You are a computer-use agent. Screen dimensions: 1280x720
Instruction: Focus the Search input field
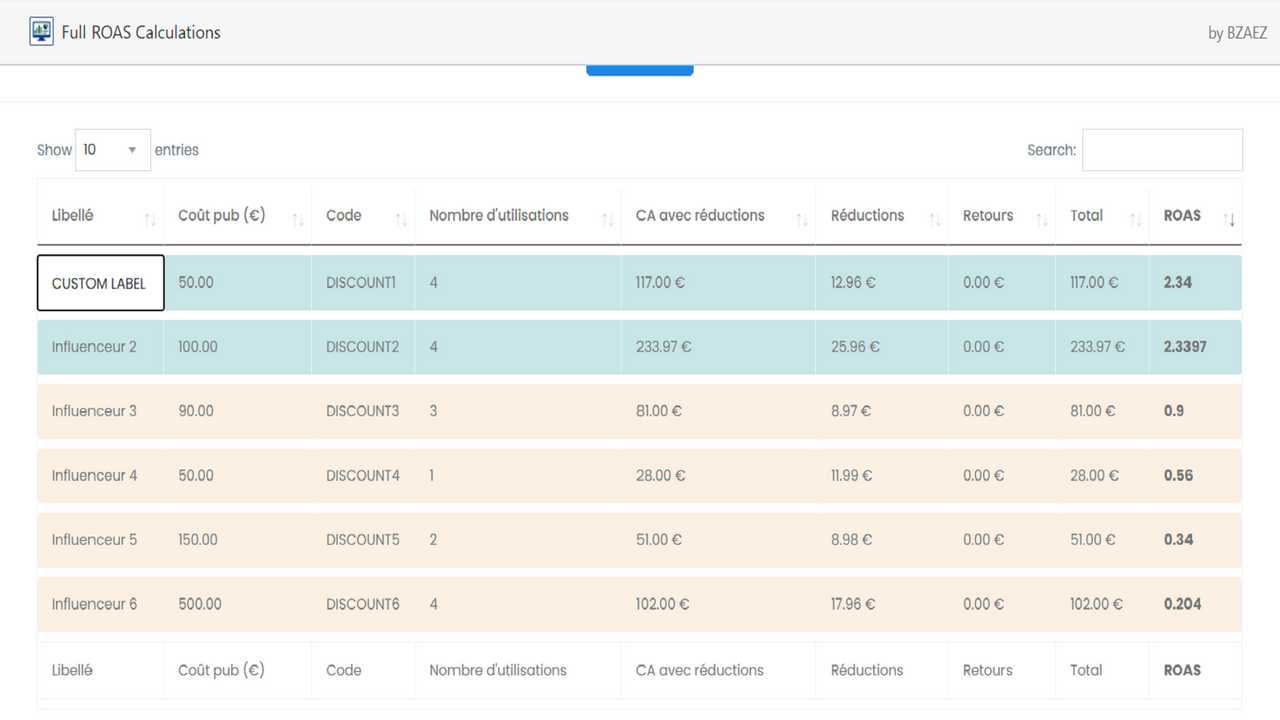pos(1162,150)
